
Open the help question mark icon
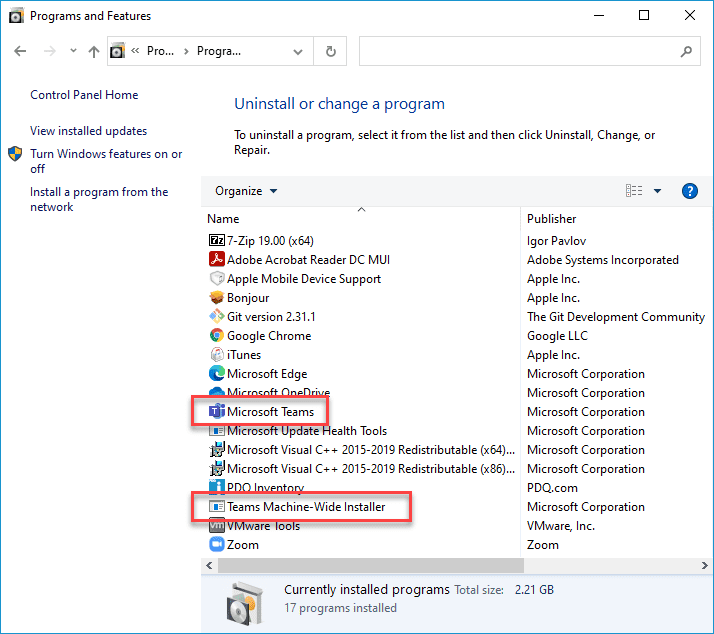(689, 191)
